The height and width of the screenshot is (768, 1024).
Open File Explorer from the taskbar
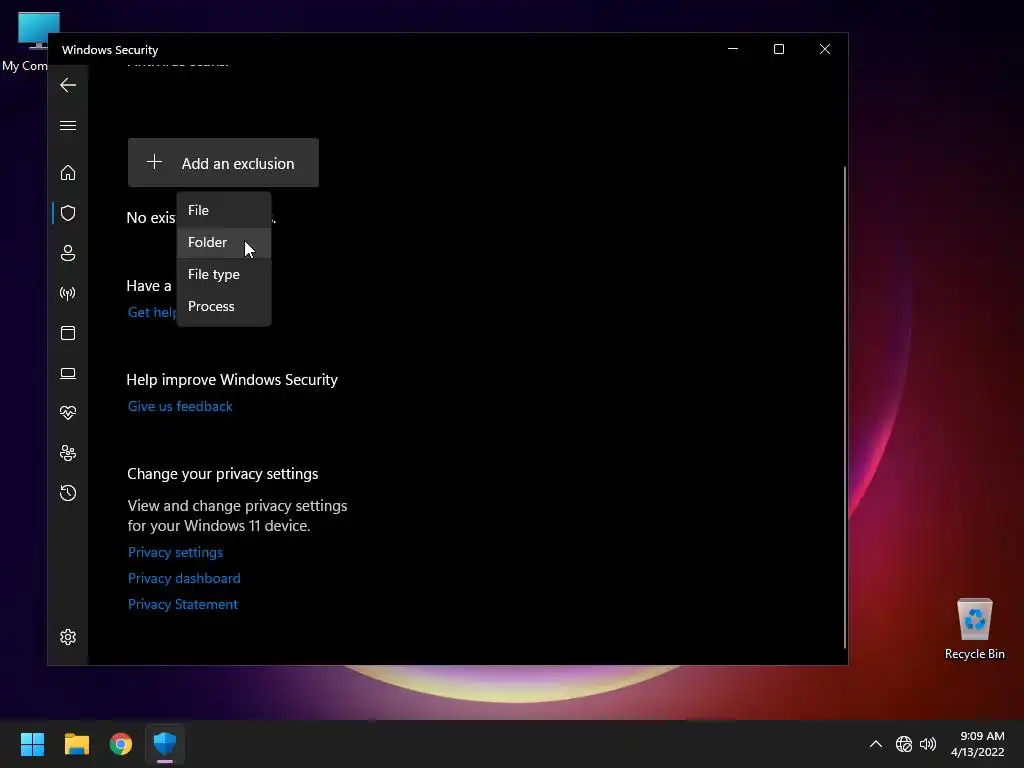click(76, 744)
